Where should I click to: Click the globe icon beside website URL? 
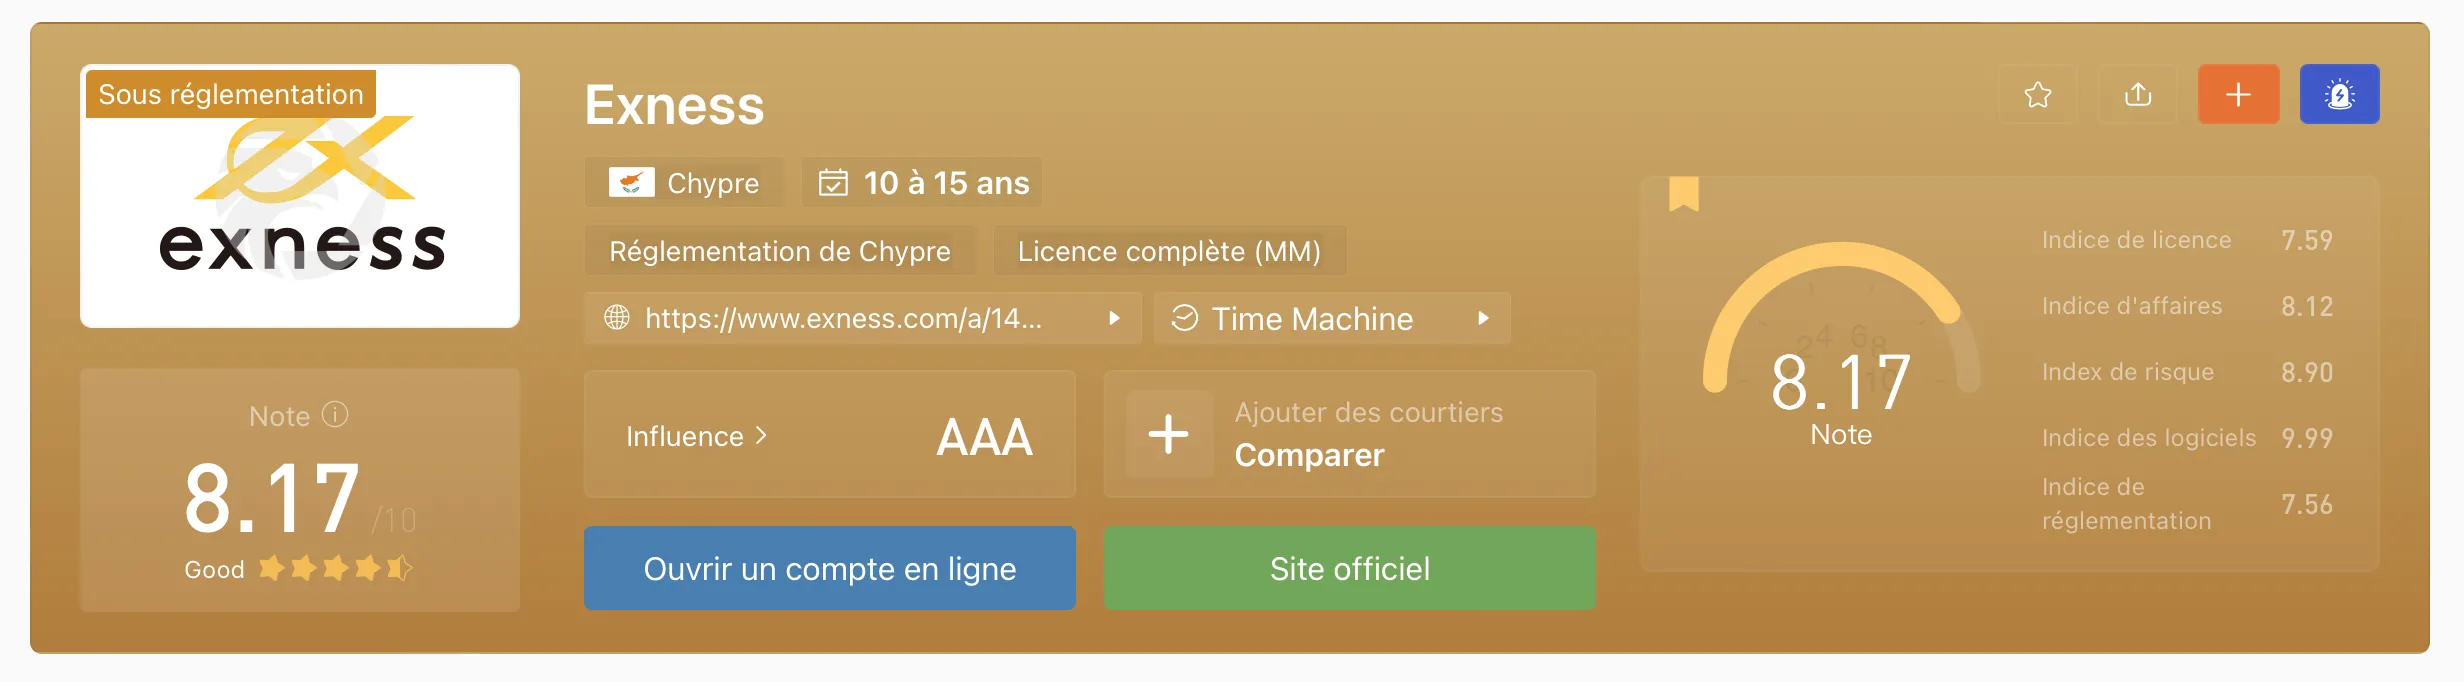pos(617,318)
